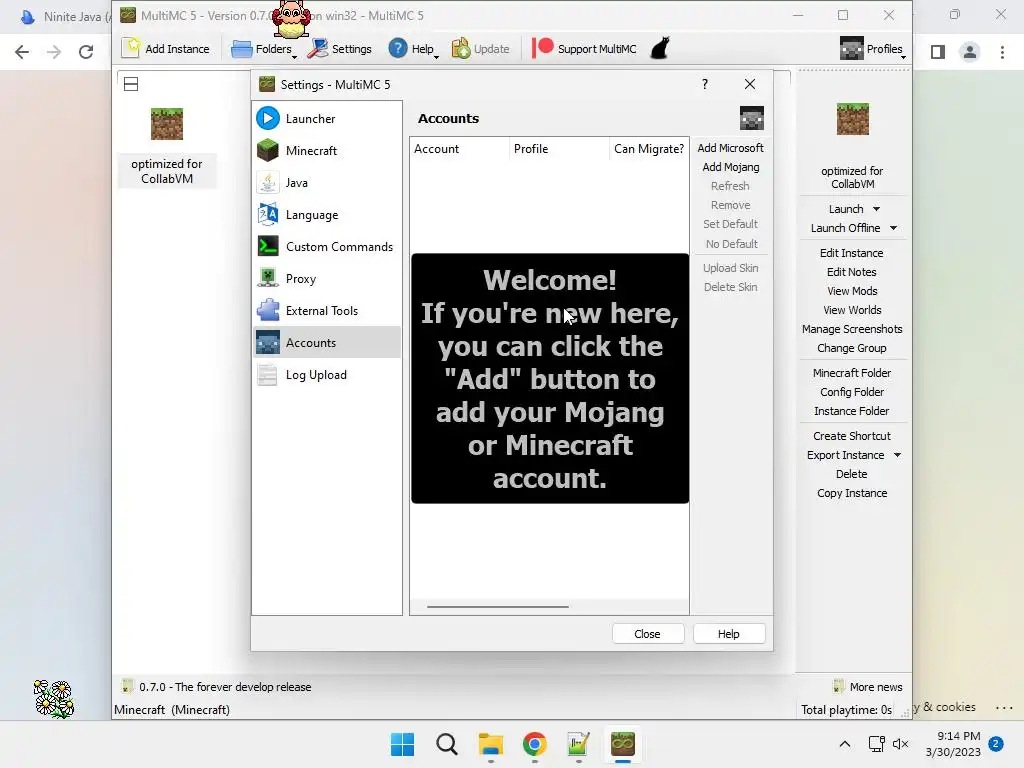
Task: Click the instance icon in right panel
Action: 852,119
